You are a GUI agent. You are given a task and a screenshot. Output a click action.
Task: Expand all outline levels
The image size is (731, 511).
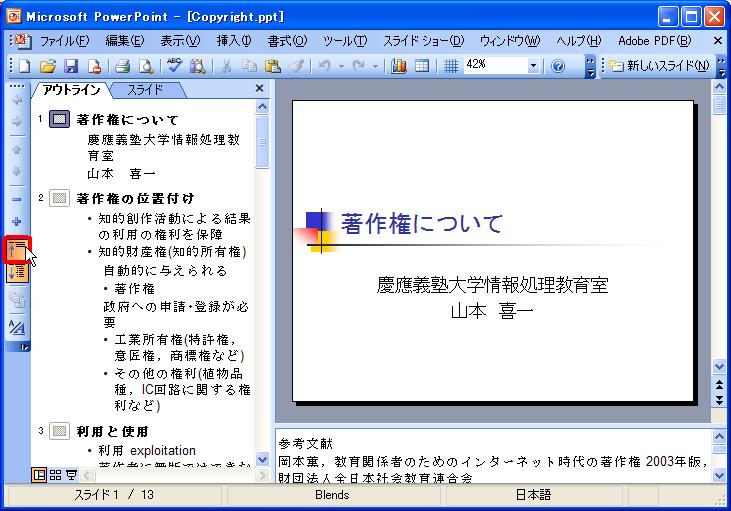coord(17,272)
